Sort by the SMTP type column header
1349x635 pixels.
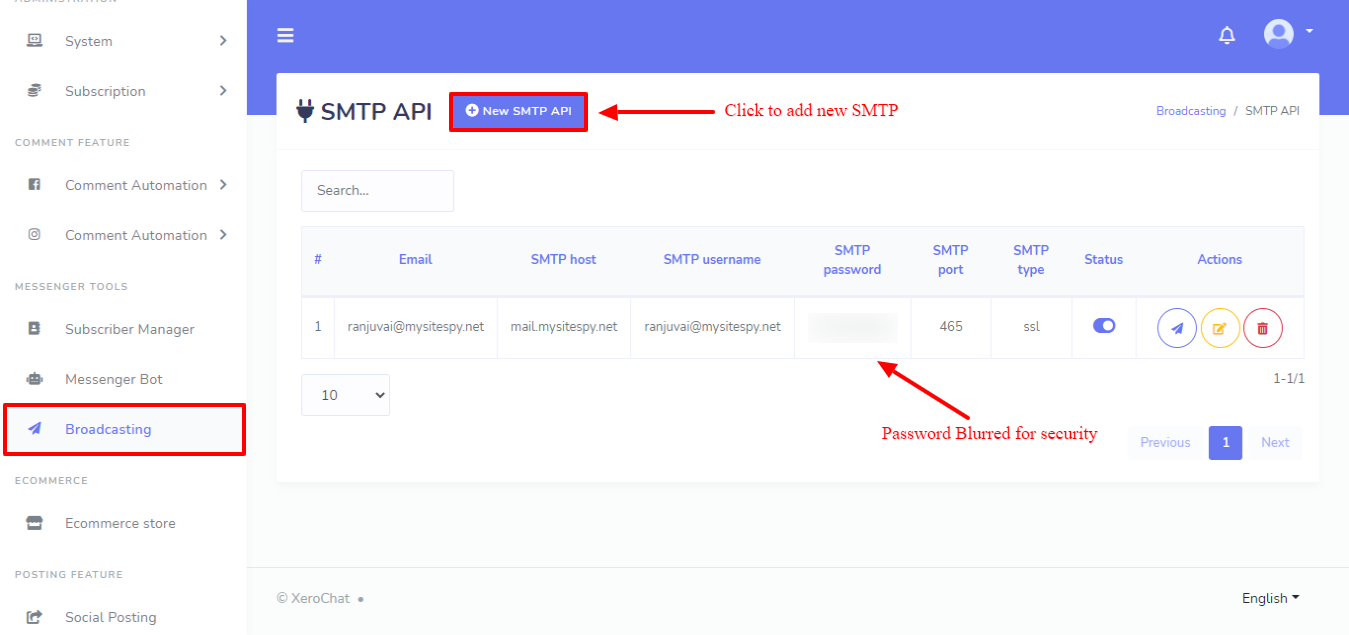pos(1031,260)
